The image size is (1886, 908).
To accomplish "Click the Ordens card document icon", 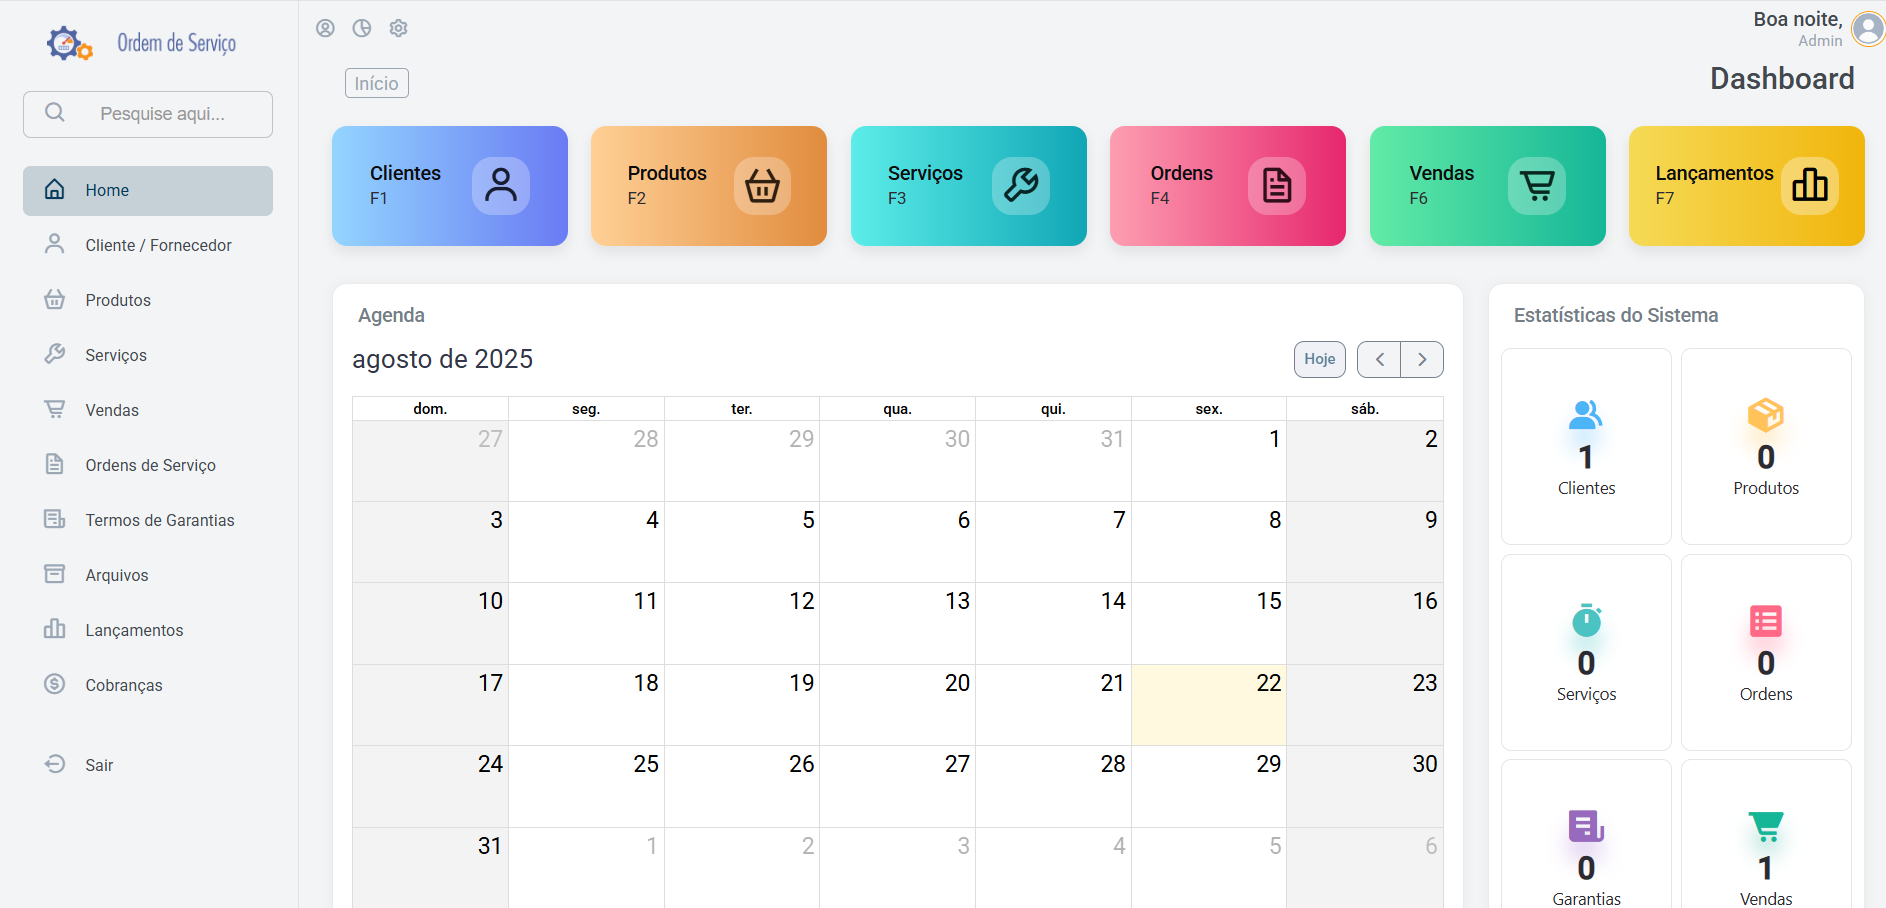I will [x=1276, y=186].
